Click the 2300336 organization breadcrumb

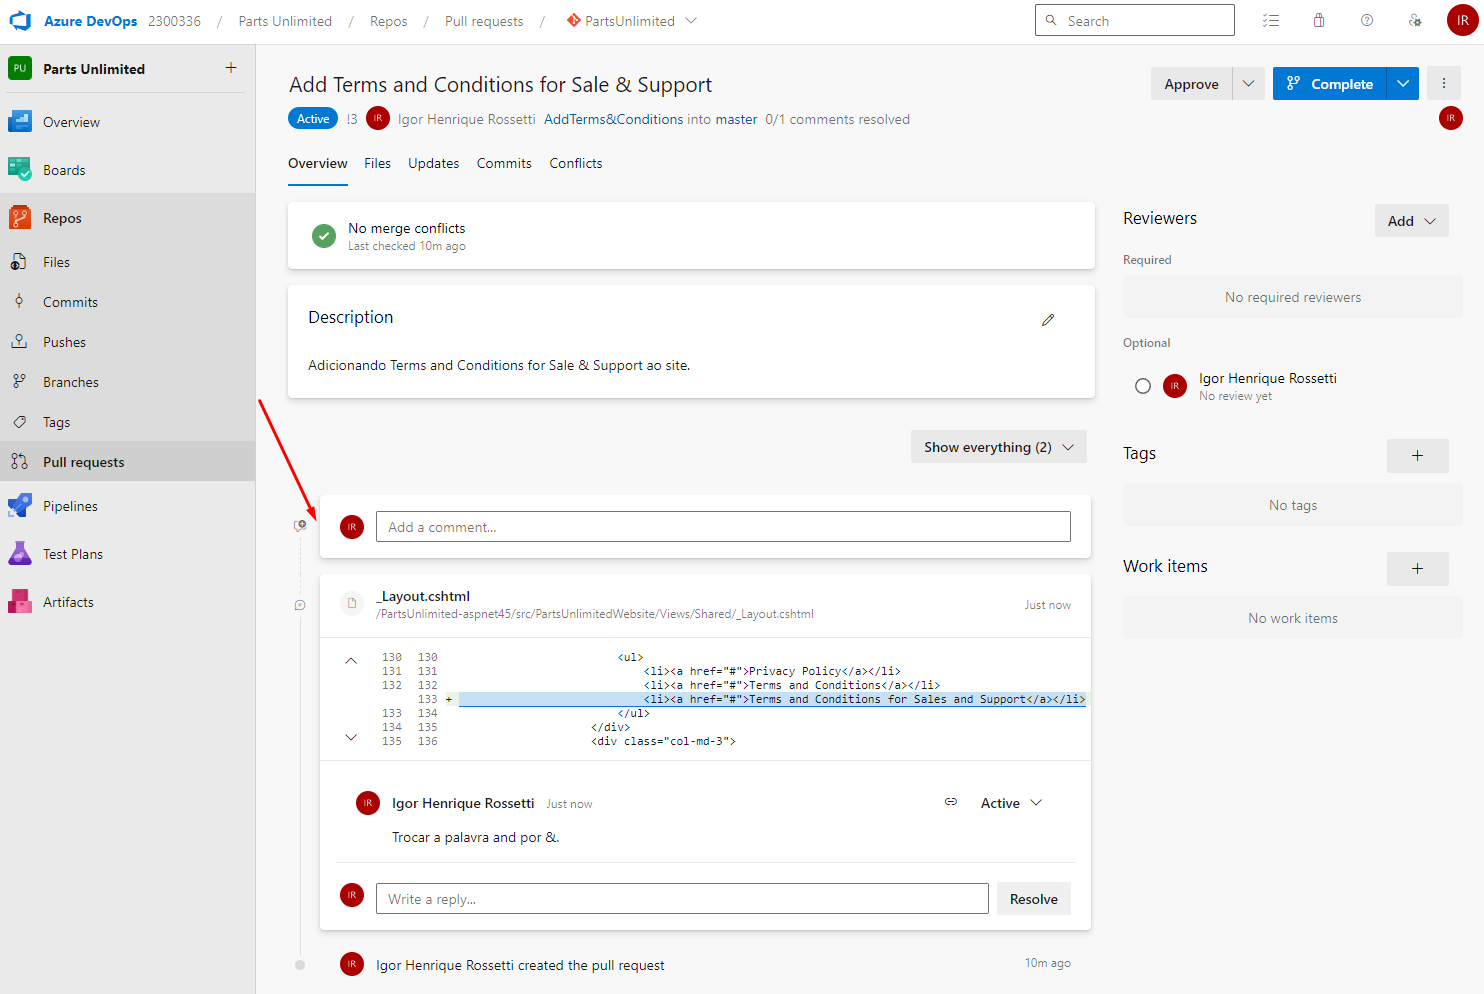(174, 21)
